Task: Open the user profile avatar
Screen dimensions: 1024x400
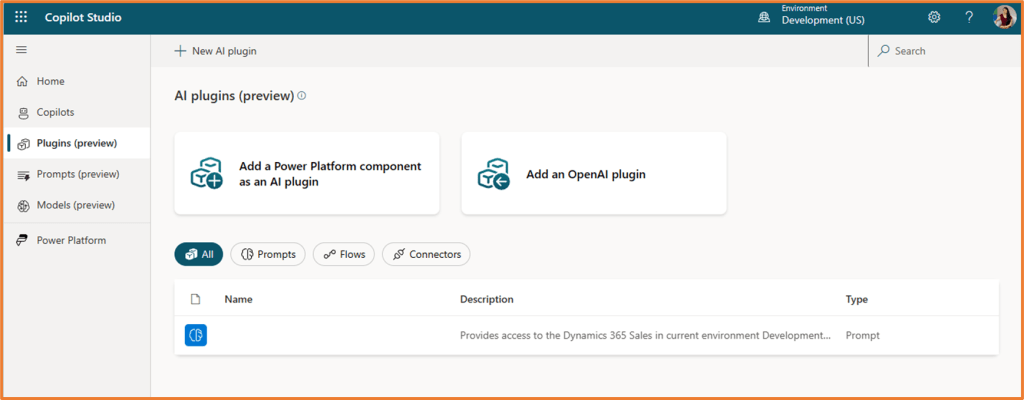Action: point(1003,17)
